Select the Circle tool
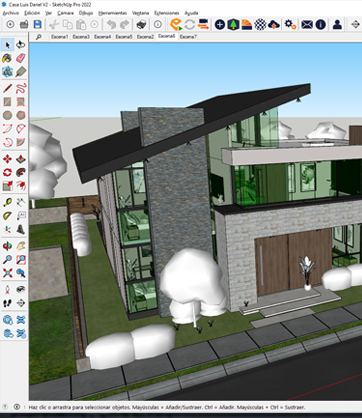The image size is (362, 418). pyautogui.click(x=8, y=115)
